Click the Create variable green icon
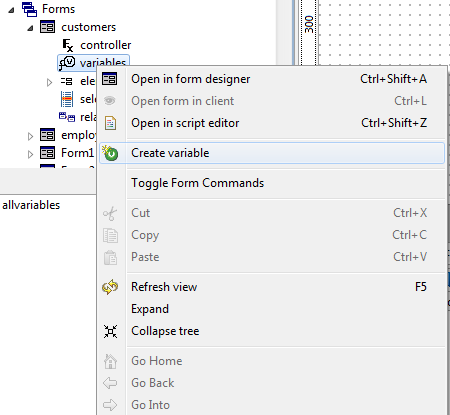Image resolution: width=450 pixels, height=415 pixels. [110, 153]
